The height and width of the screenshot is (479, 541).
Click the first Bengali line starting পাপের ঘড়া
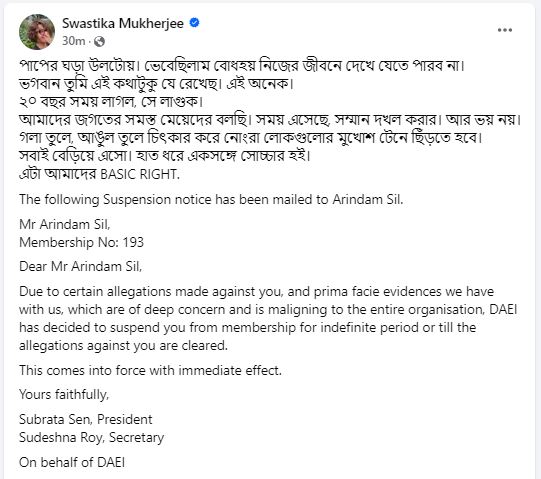pyautogui.click(x=242, y=65)
